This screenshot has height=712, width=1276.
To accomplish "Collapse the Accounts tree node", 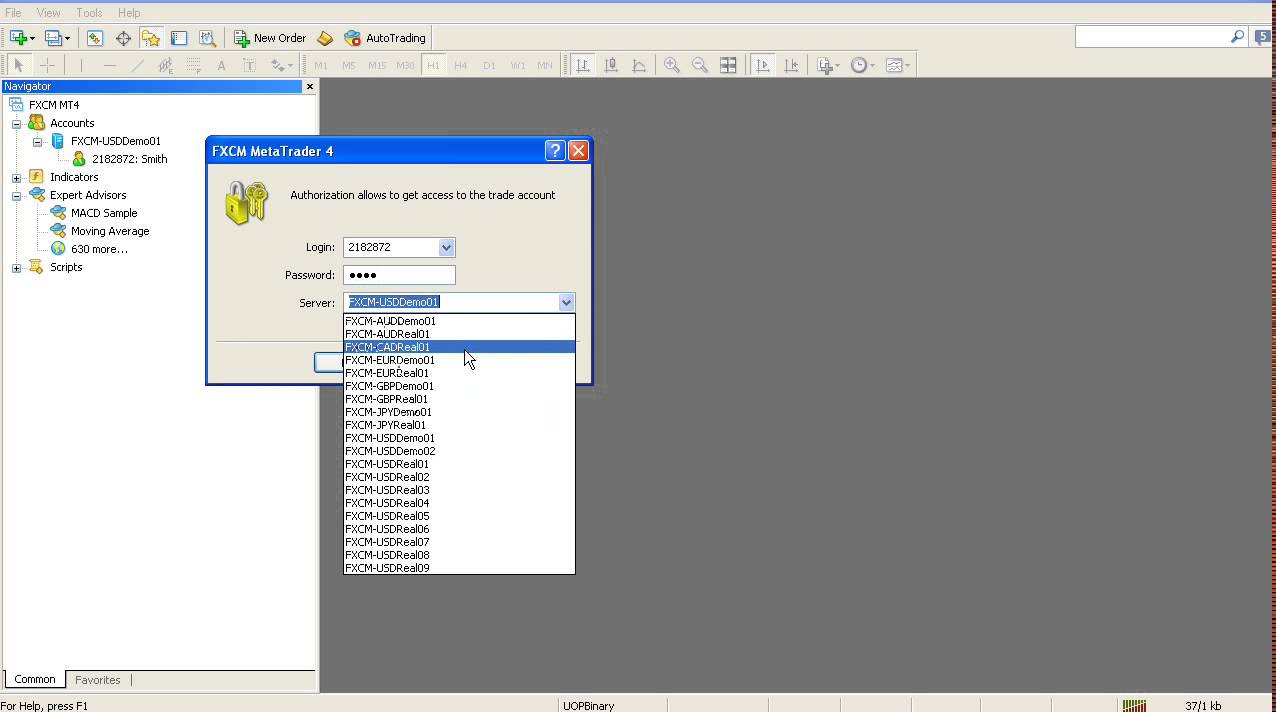I will (x=16, y=123).
